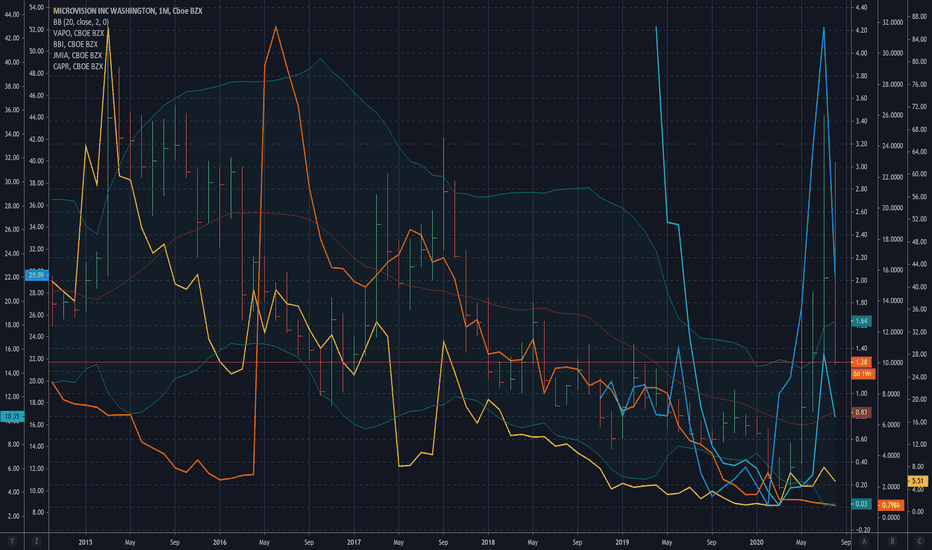Click the 88.00 price axis value

tap(919, 17)
